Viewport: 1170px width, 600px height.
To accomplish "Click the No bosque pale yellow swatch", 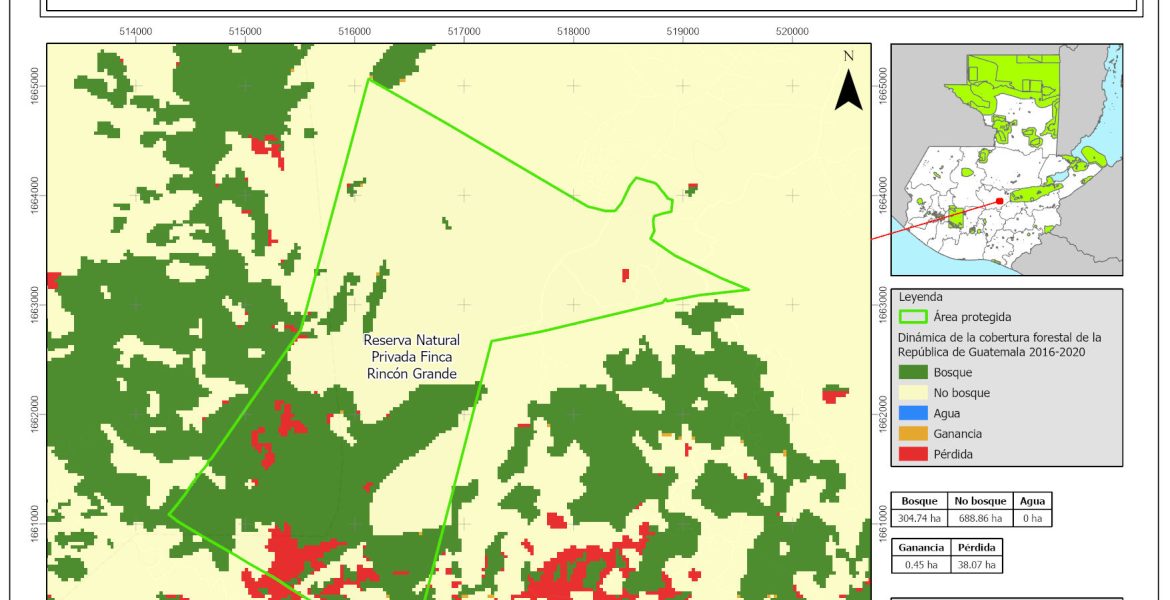I will (x=914, y=393).
